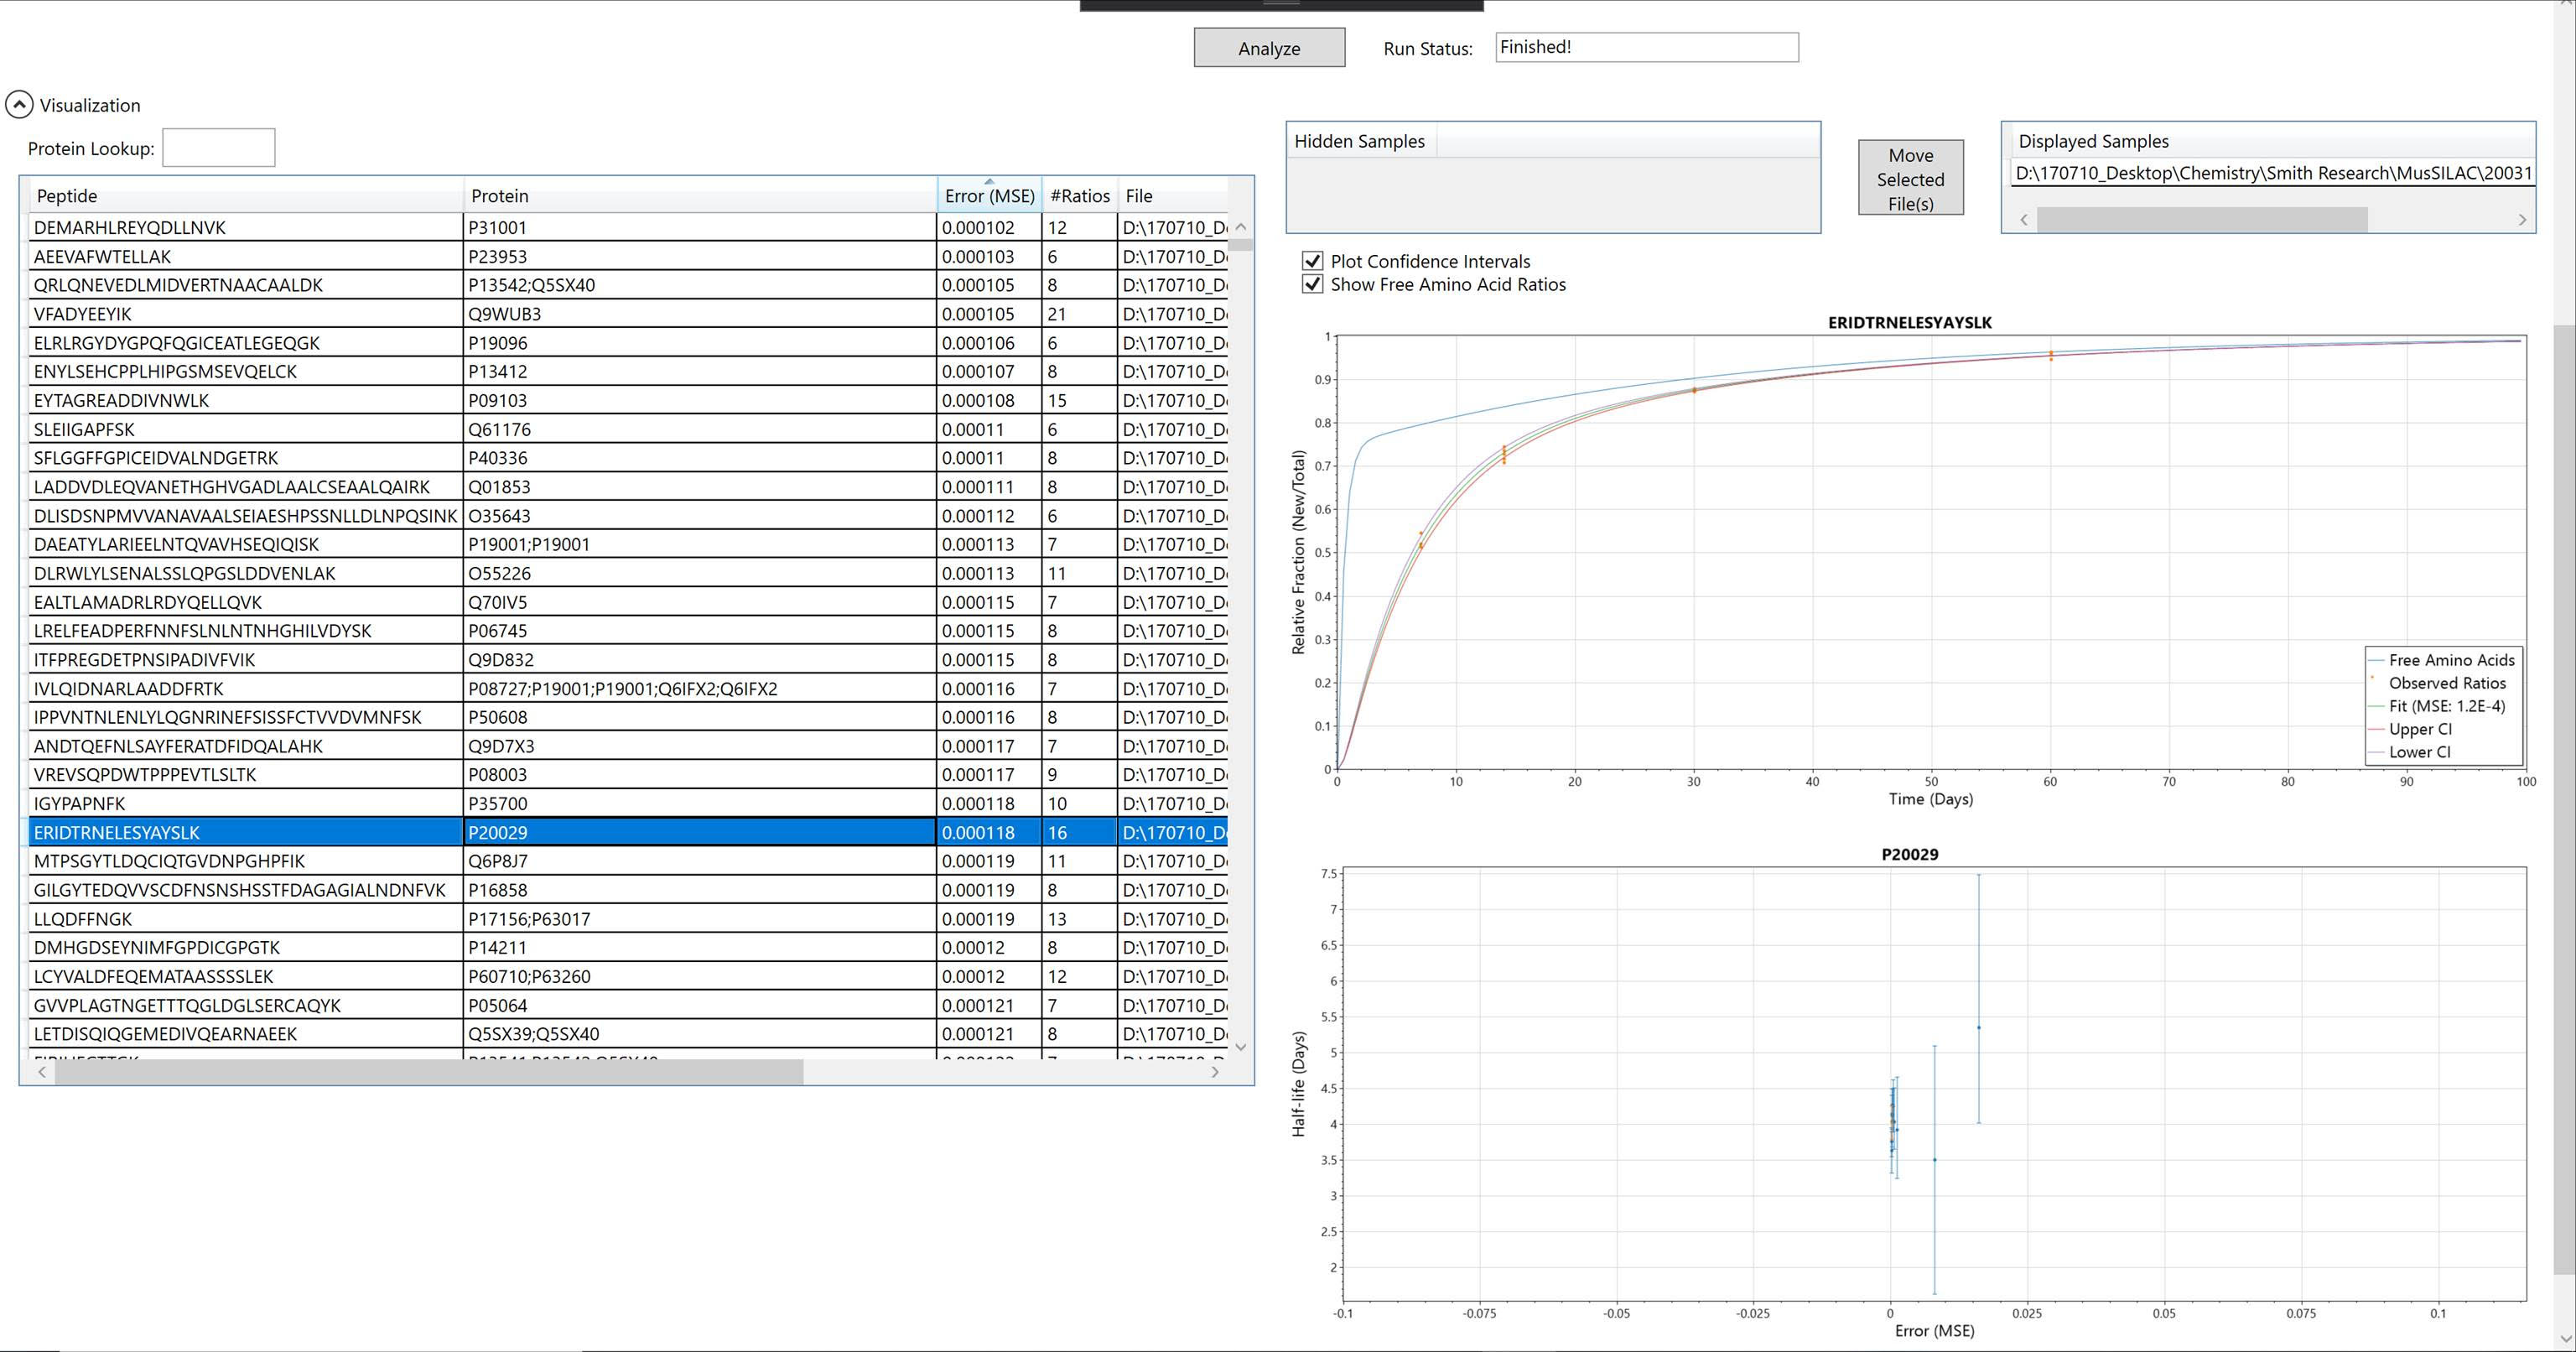Collapse the Visualization section

(x=18, y=103)
